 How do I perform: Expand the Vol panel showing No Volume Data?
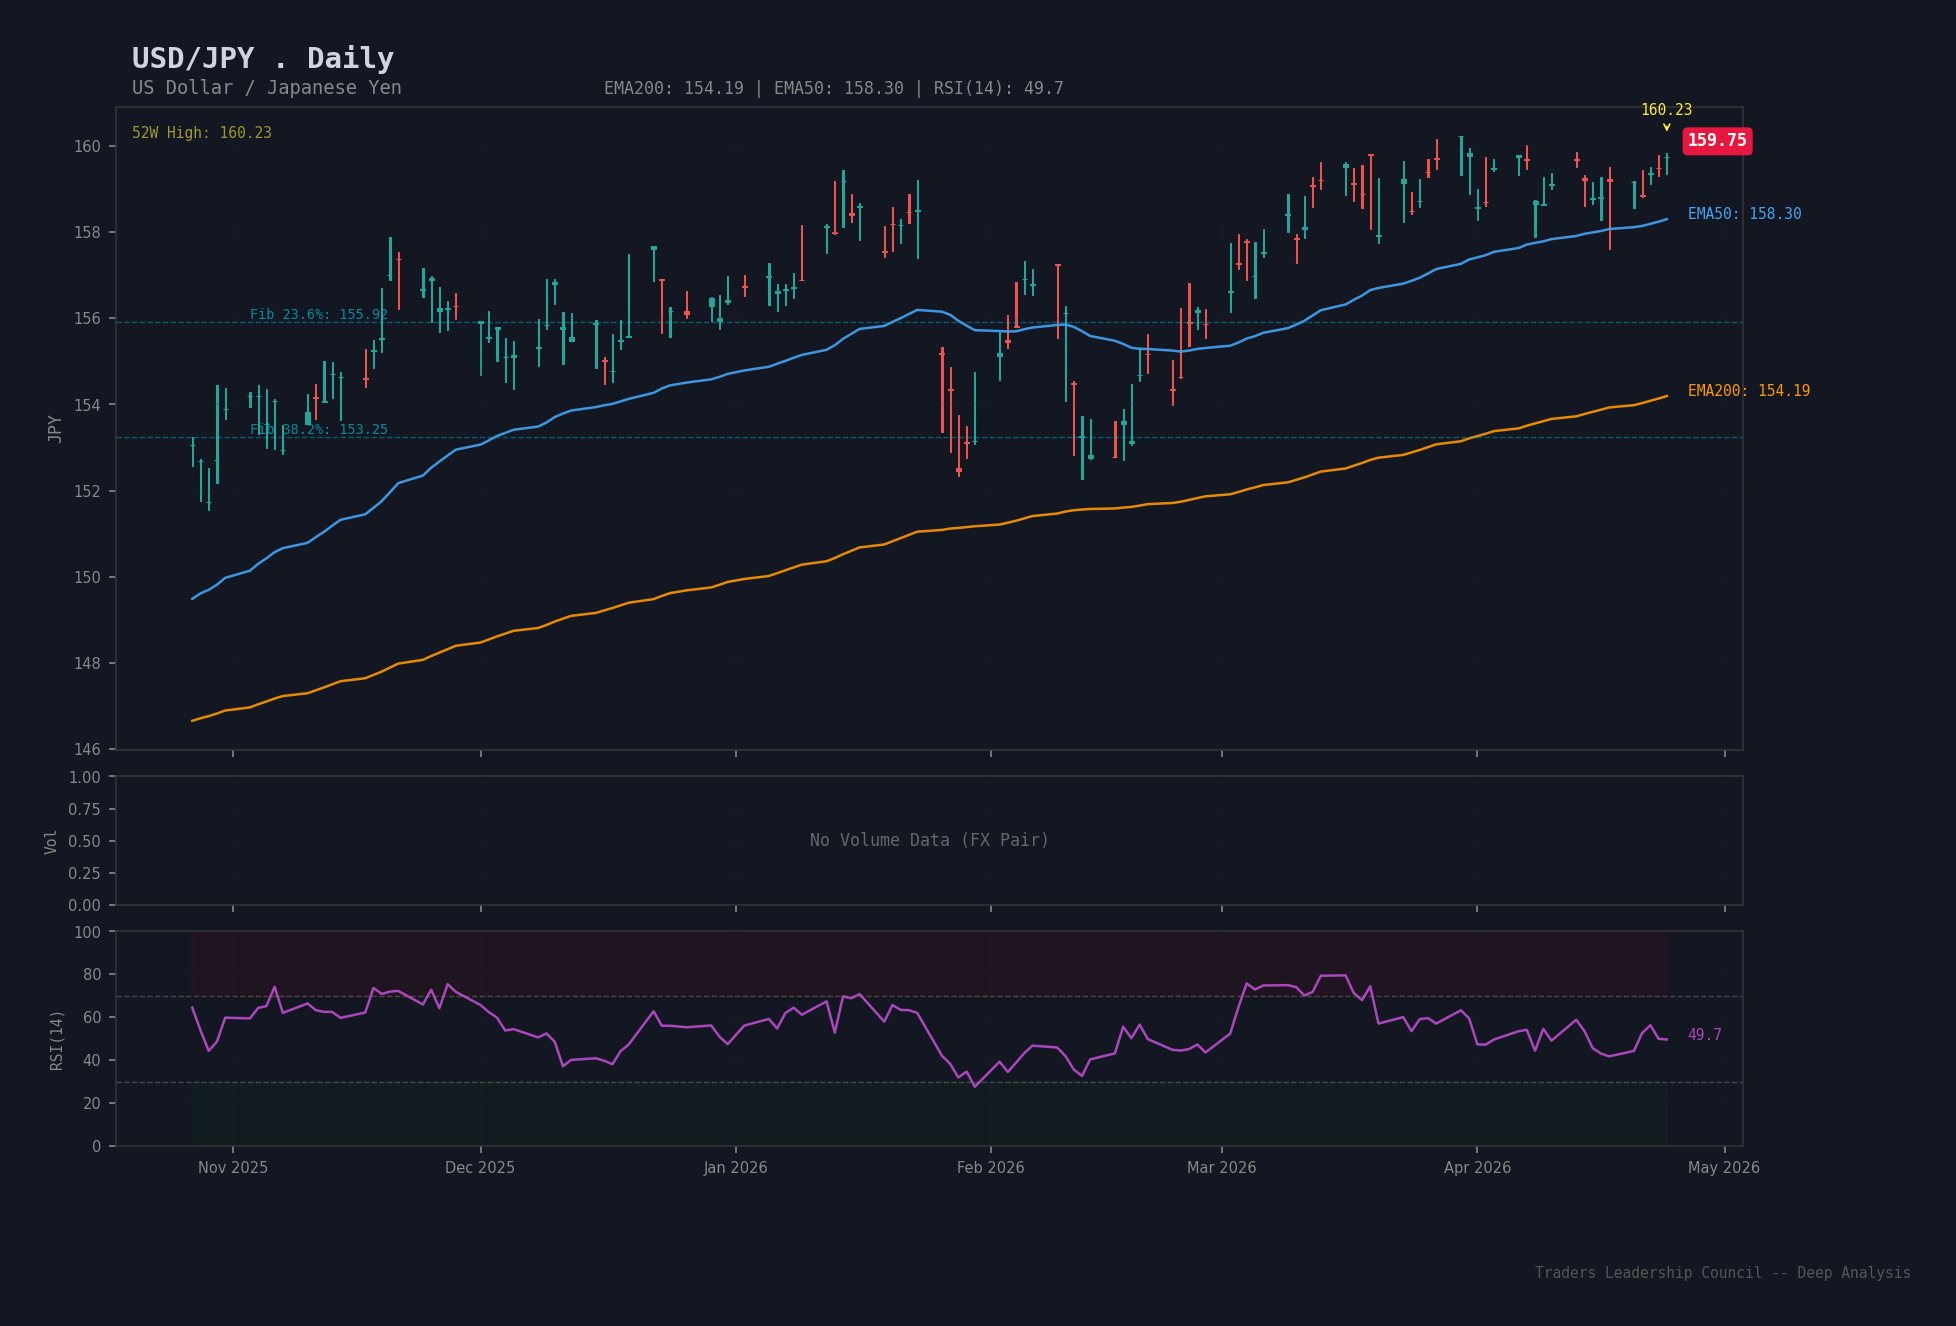928,840
